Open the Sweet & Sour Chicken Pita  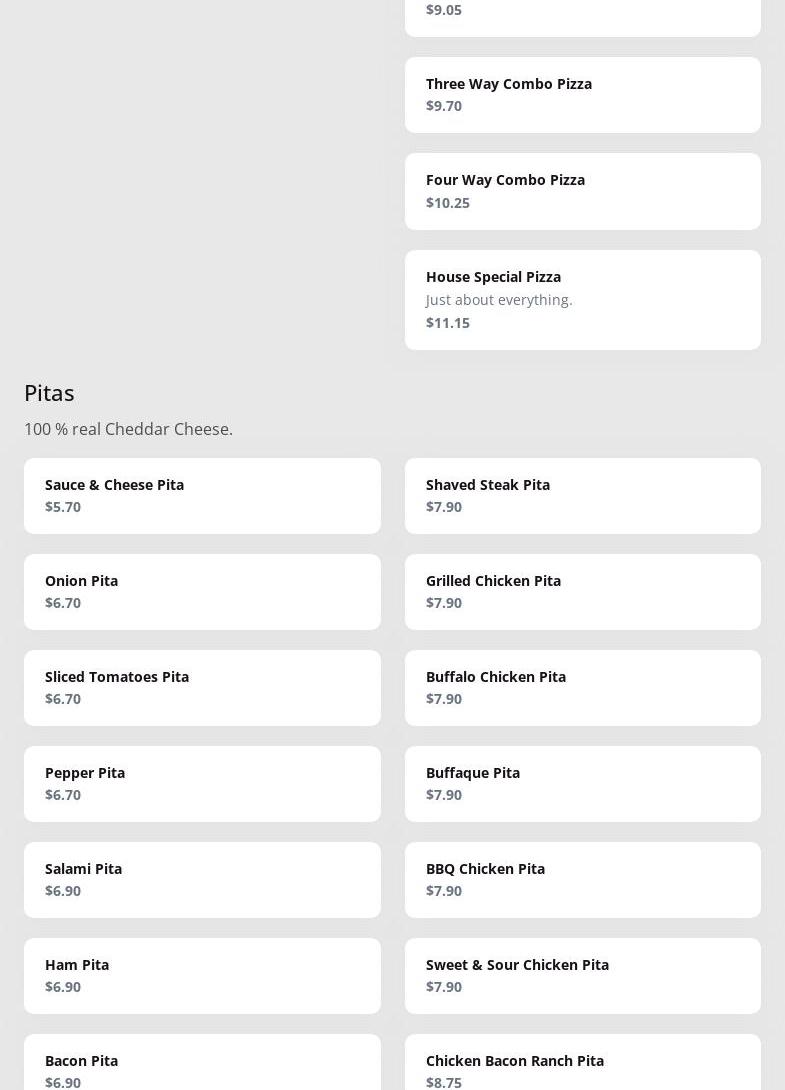(582, 975)
